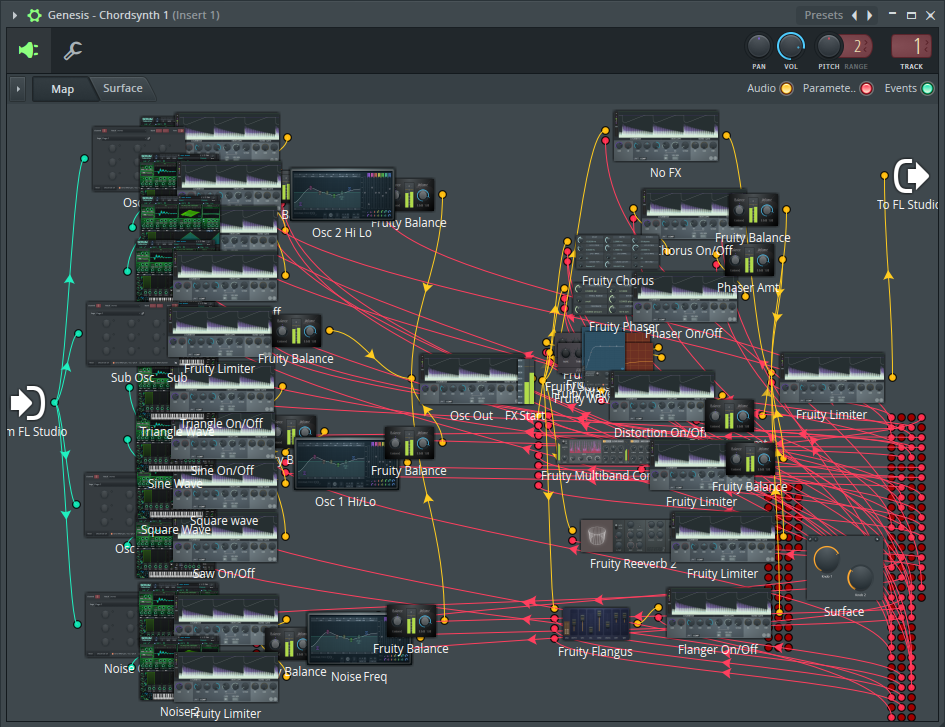Viewport: 945px width, 727px height.
Task: Open the plugin options gear icon
Action: (x=35, y=15)
